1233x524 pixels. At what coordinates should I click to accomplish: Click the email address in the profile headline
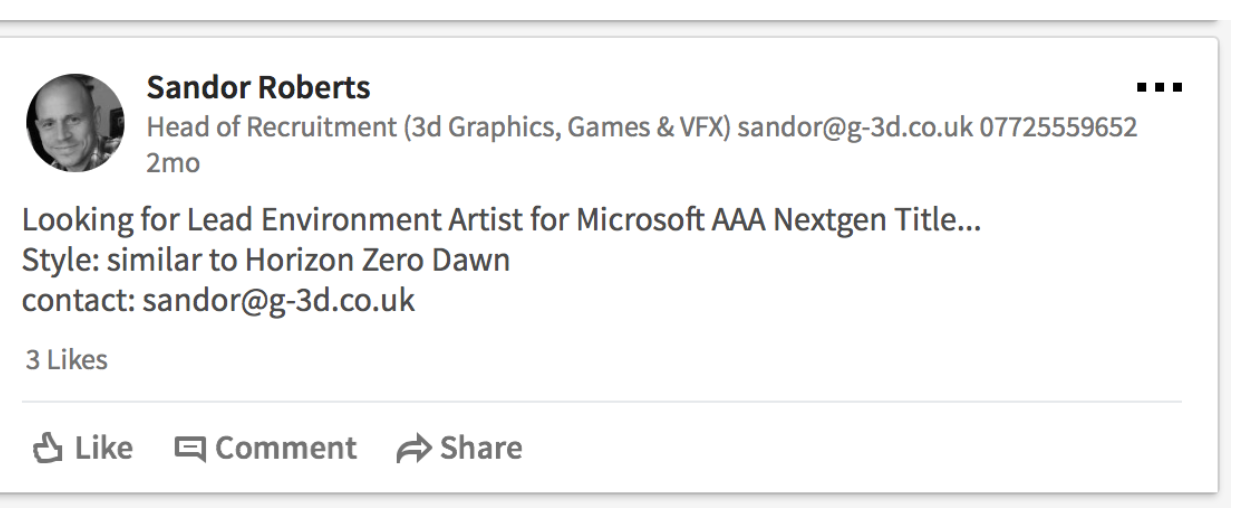[x=855, y=129]
